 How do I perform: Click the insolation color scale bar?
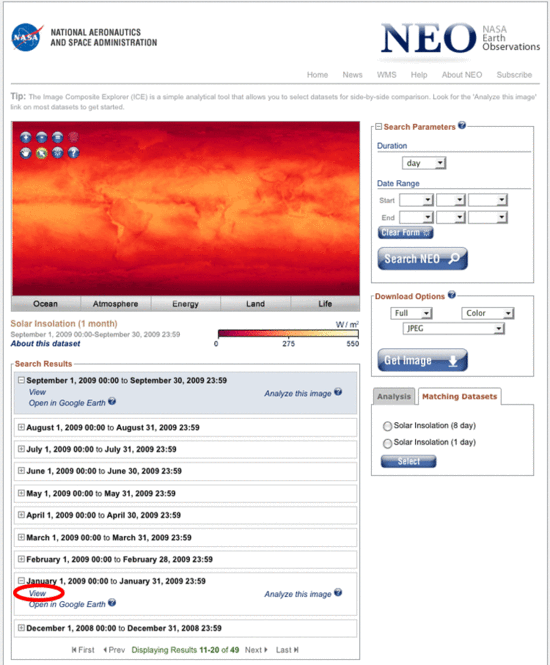(x=288, y=333)
